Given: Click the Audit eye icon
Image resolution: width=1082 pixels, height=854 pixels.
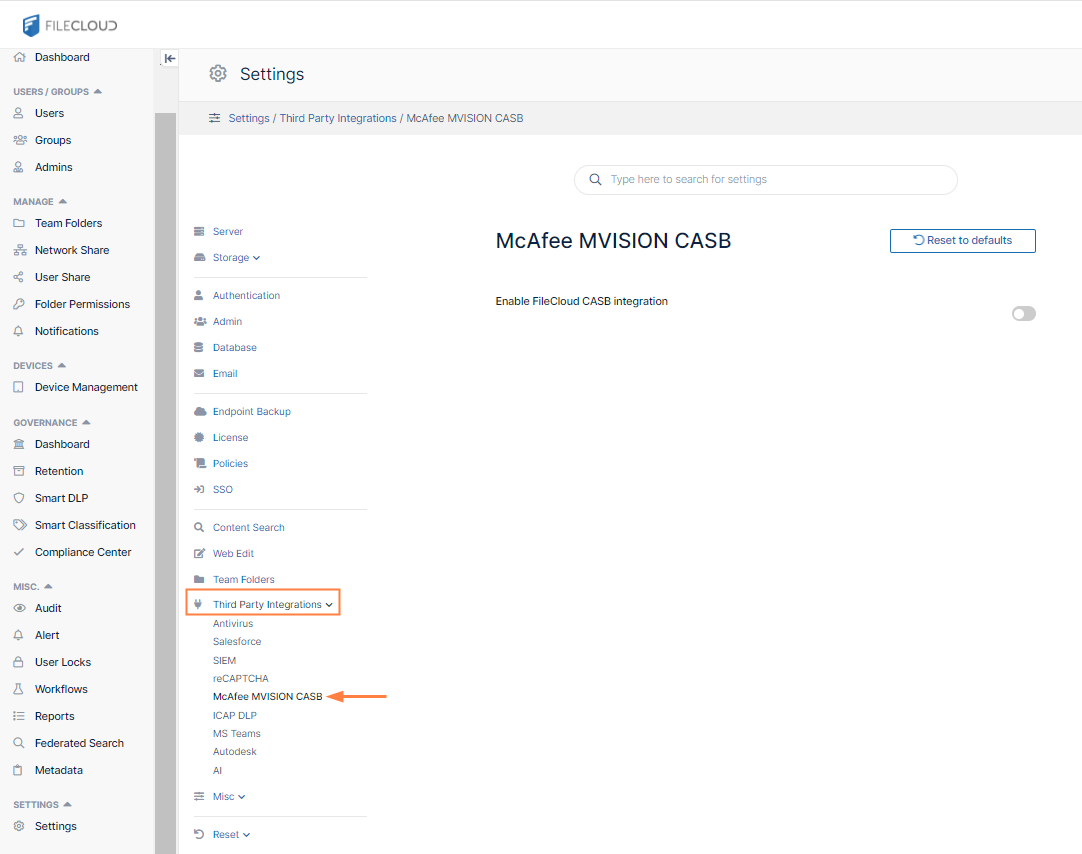Looking at the screenshot, I should point(18,608).
